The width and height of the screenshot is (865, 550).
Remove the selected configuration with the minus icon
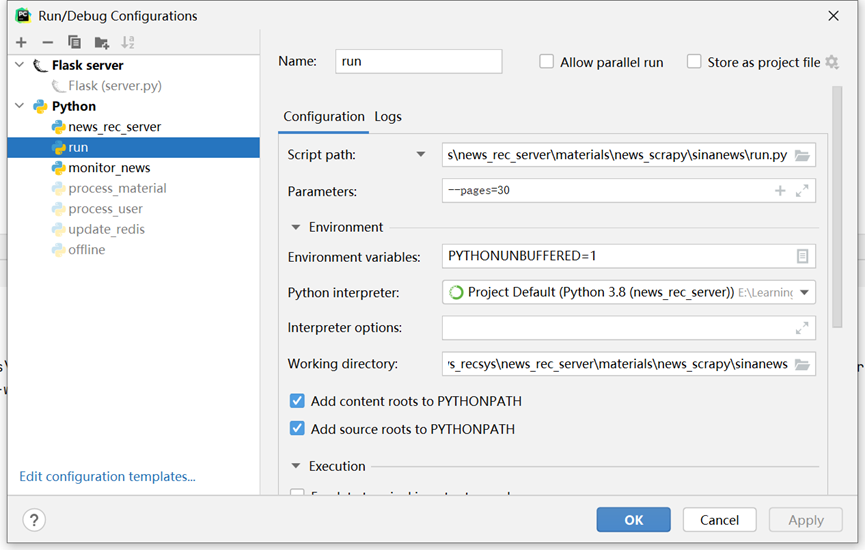point(47,42)
